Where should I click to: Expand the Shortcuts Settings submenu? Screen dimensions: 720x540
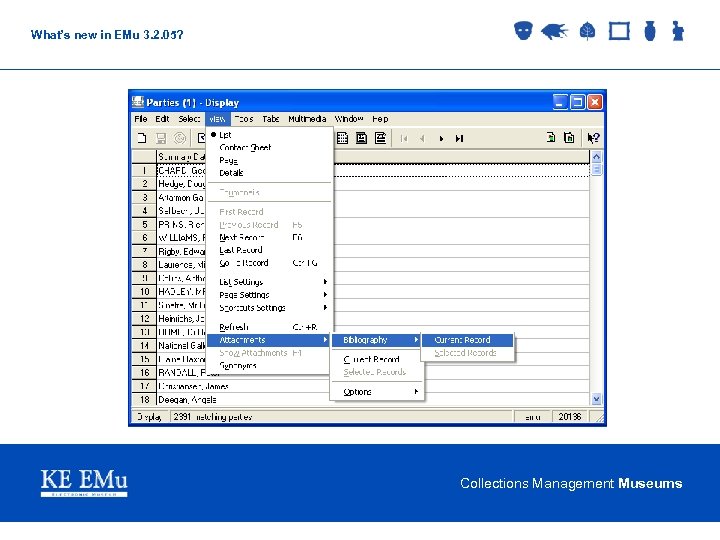[x=270, y=308]
